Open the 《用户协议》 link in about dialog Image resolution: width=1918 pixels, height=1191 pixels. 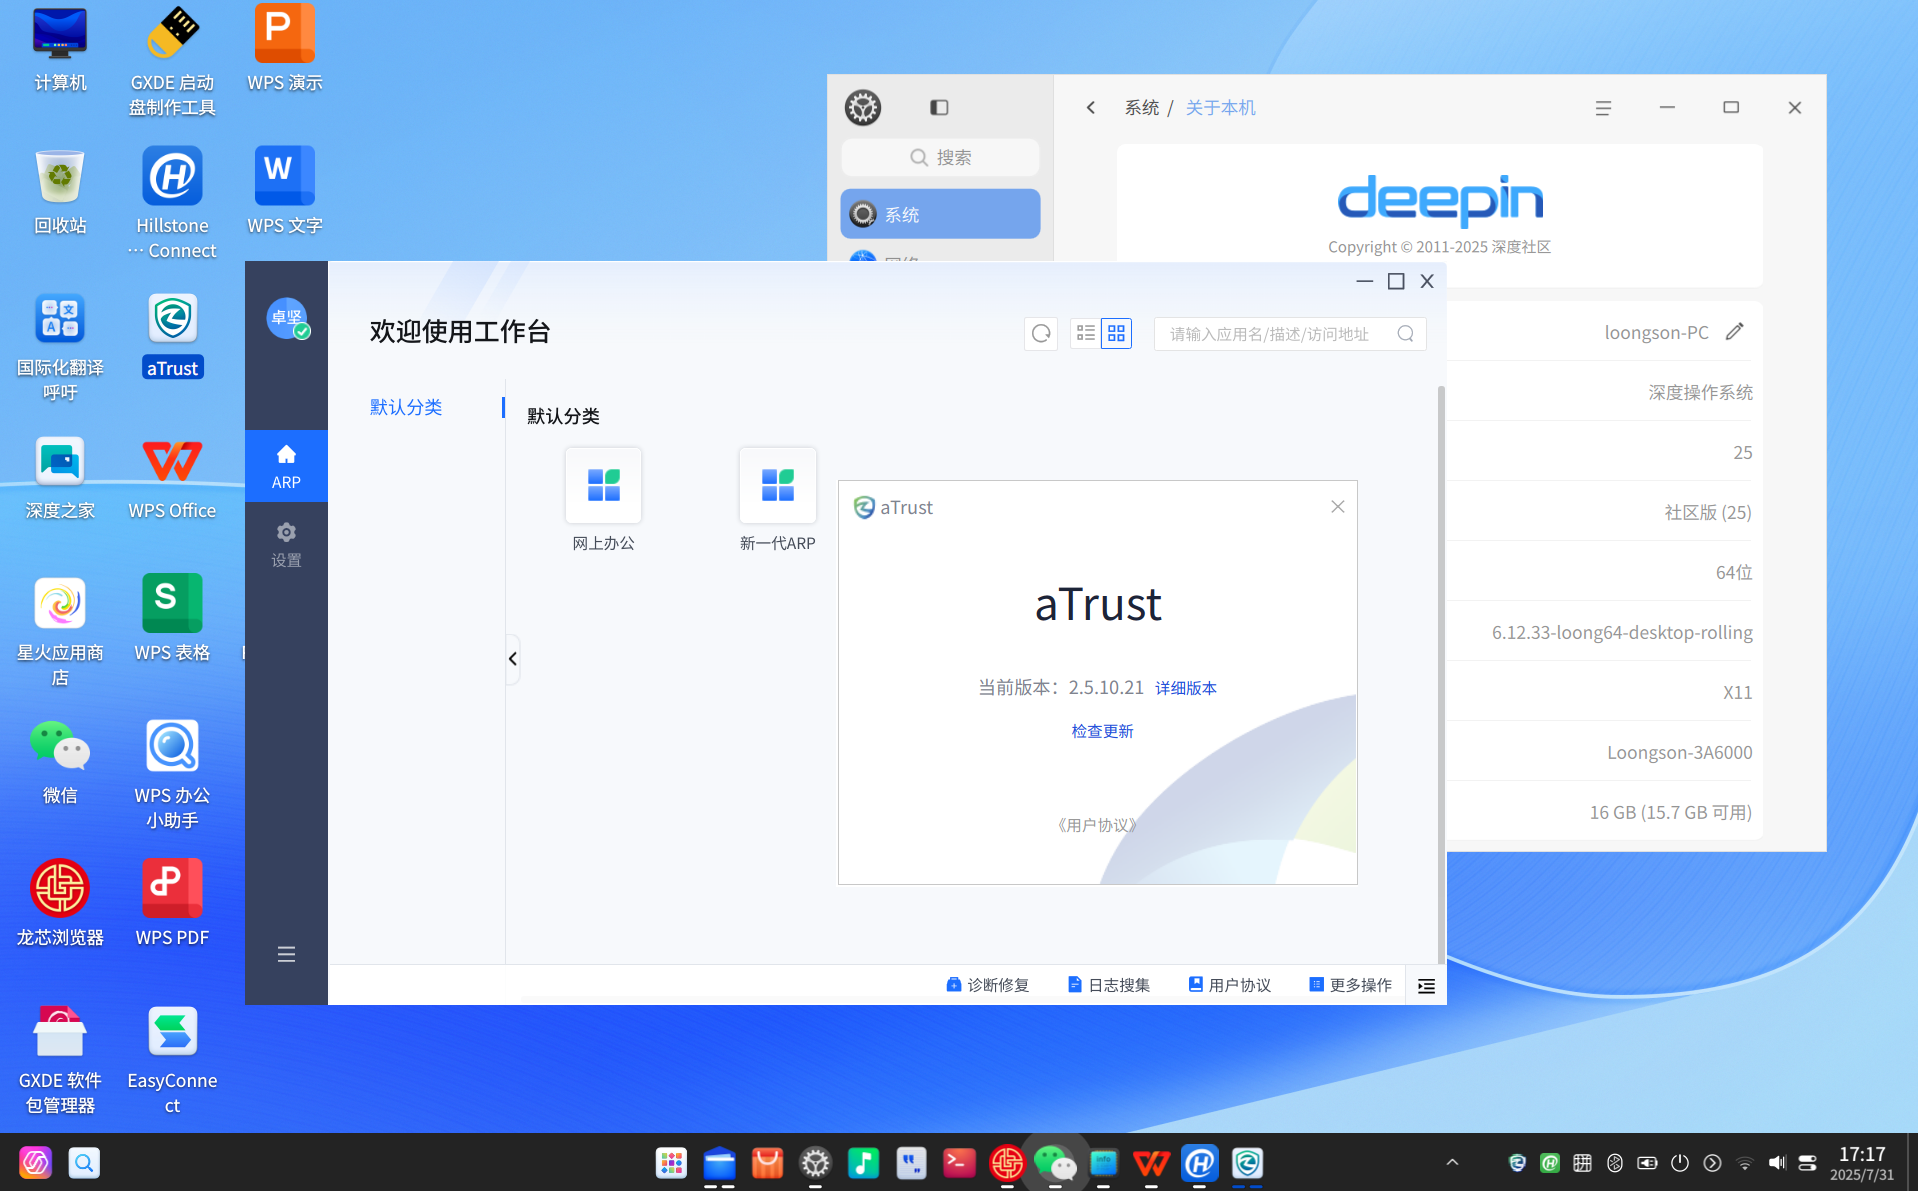(x=1097, y=825)
